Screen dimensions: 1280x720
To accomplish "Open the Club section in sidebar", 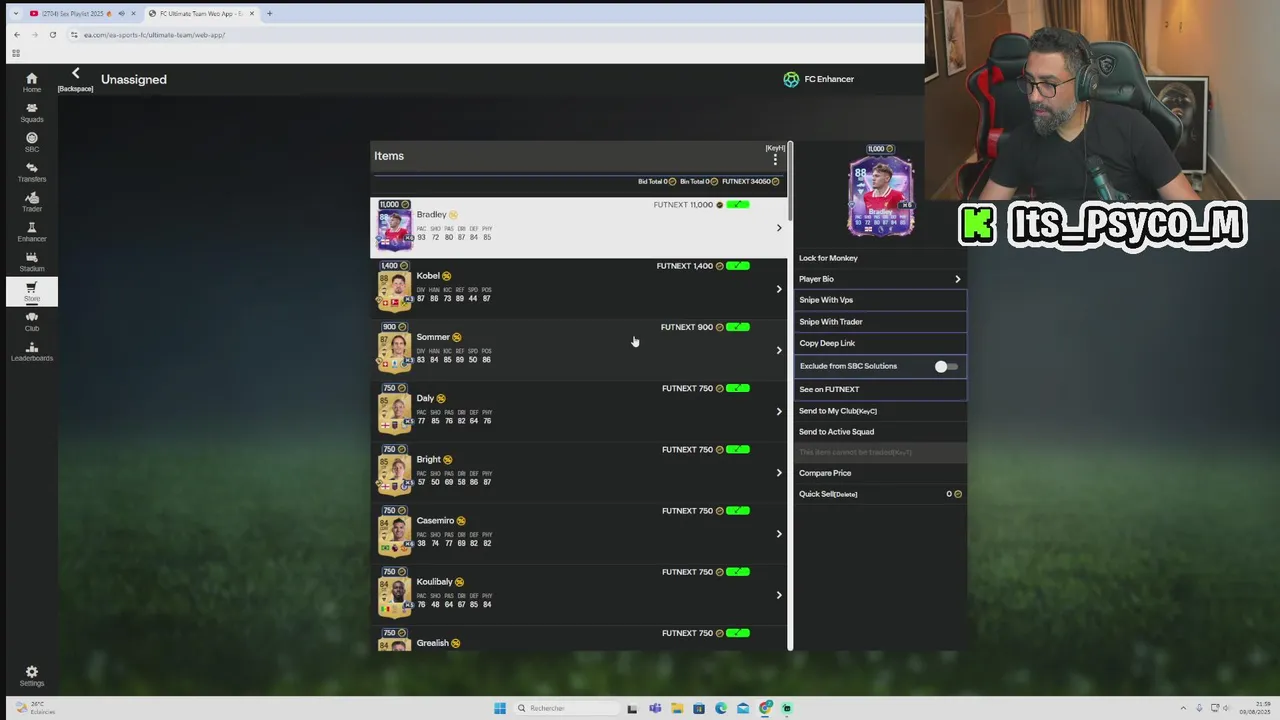I will point(31,322).
